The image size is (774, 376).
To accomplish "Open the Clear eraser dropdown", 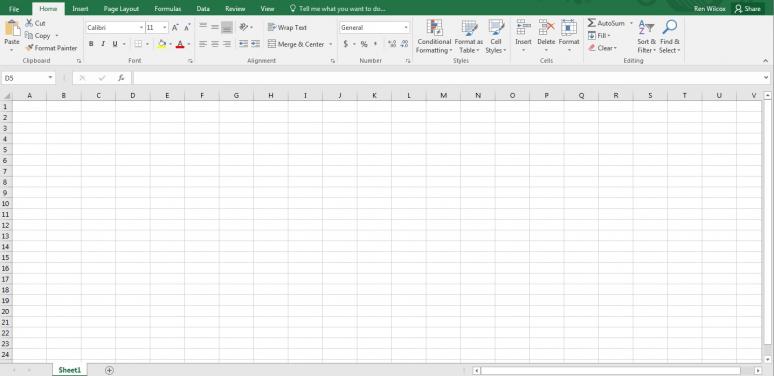I will click(603, 48).
